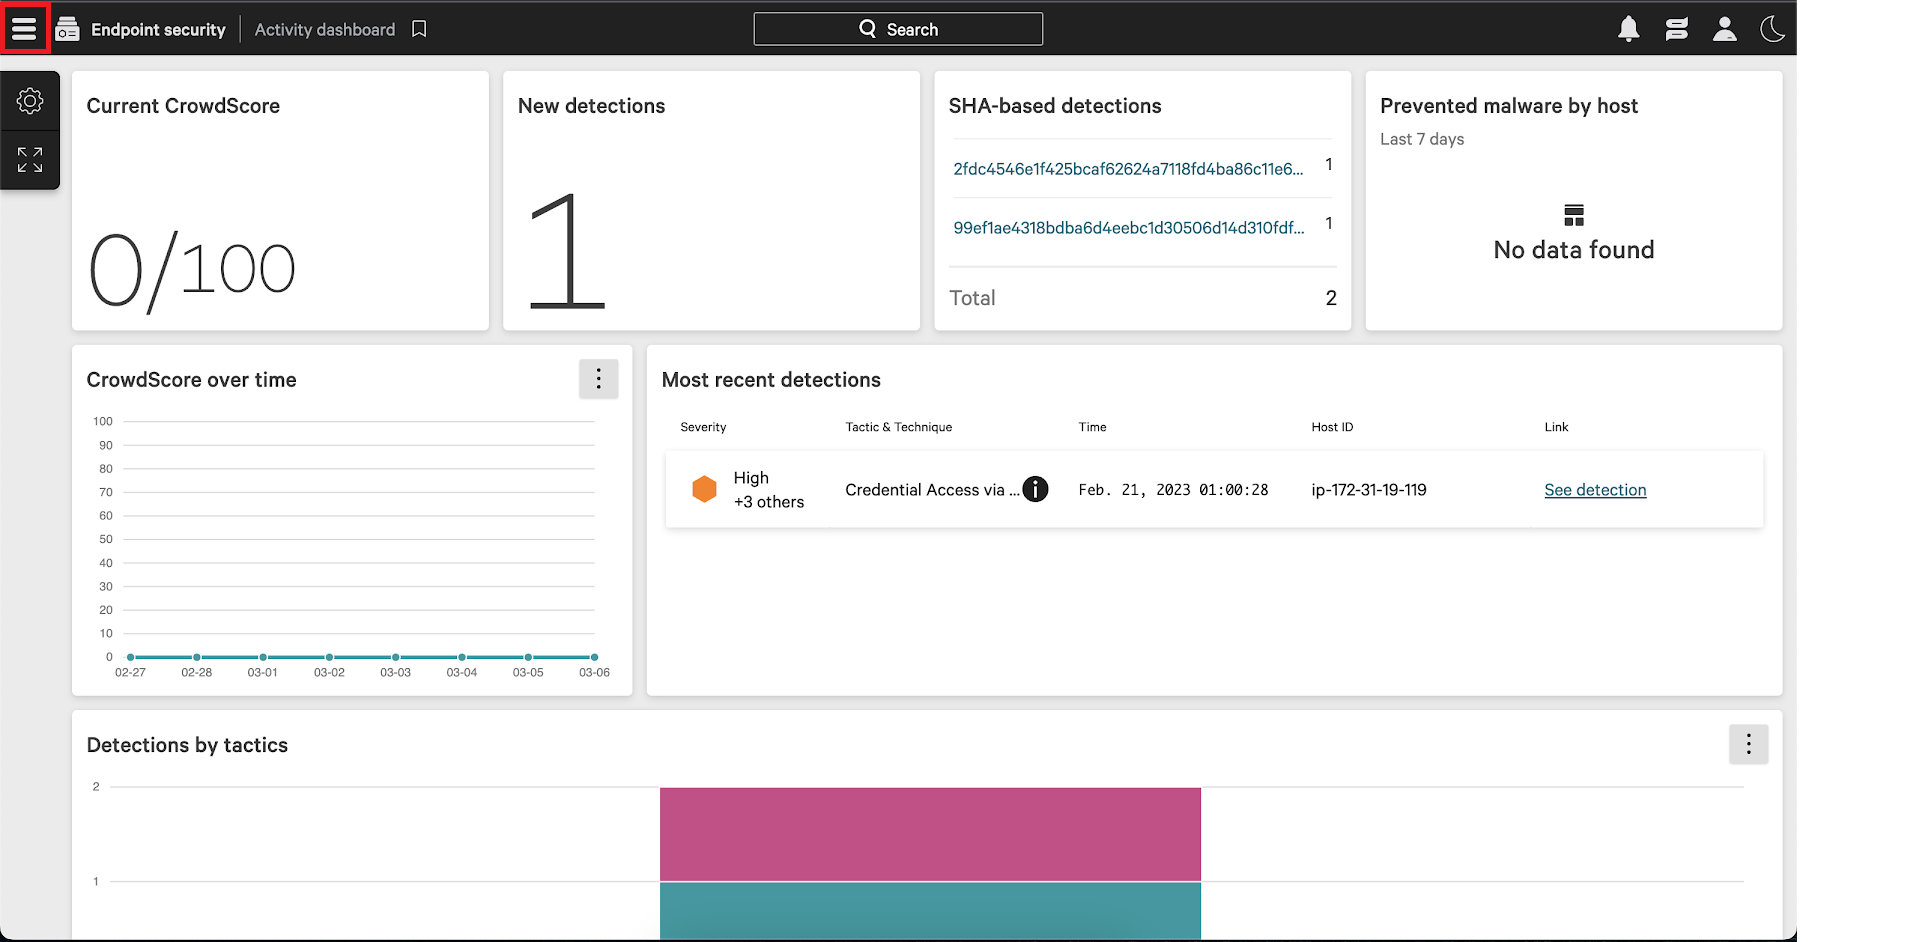Select Endpoint security breadcrumb
1914x942 pixels.
click(158, 30)
